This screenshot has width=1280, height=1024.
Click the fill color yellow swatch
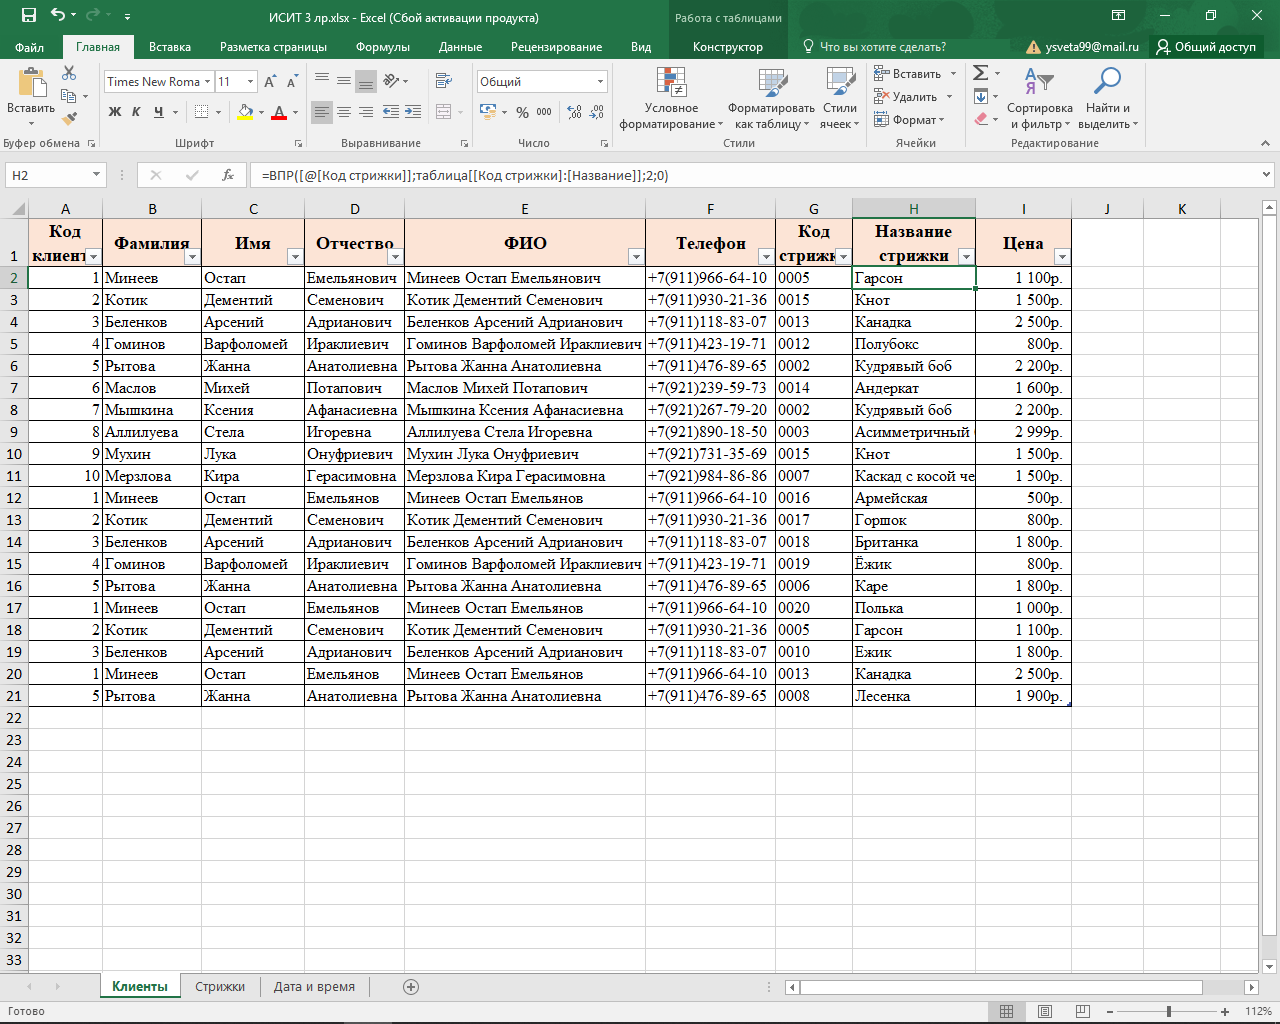(x=245, y=112)
